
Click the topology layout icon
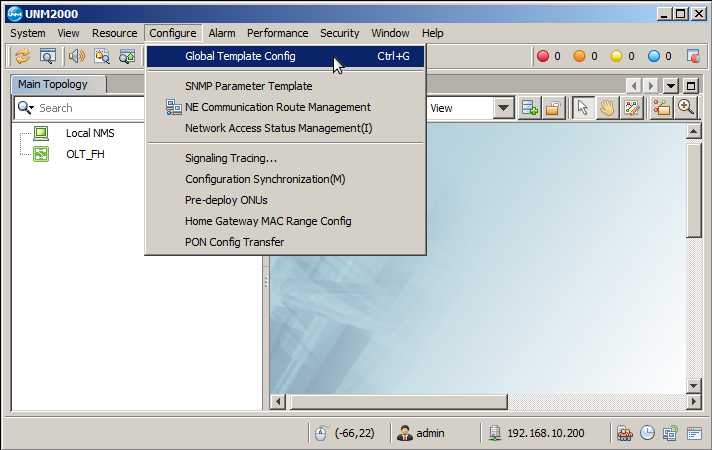[x=662, y=108]
